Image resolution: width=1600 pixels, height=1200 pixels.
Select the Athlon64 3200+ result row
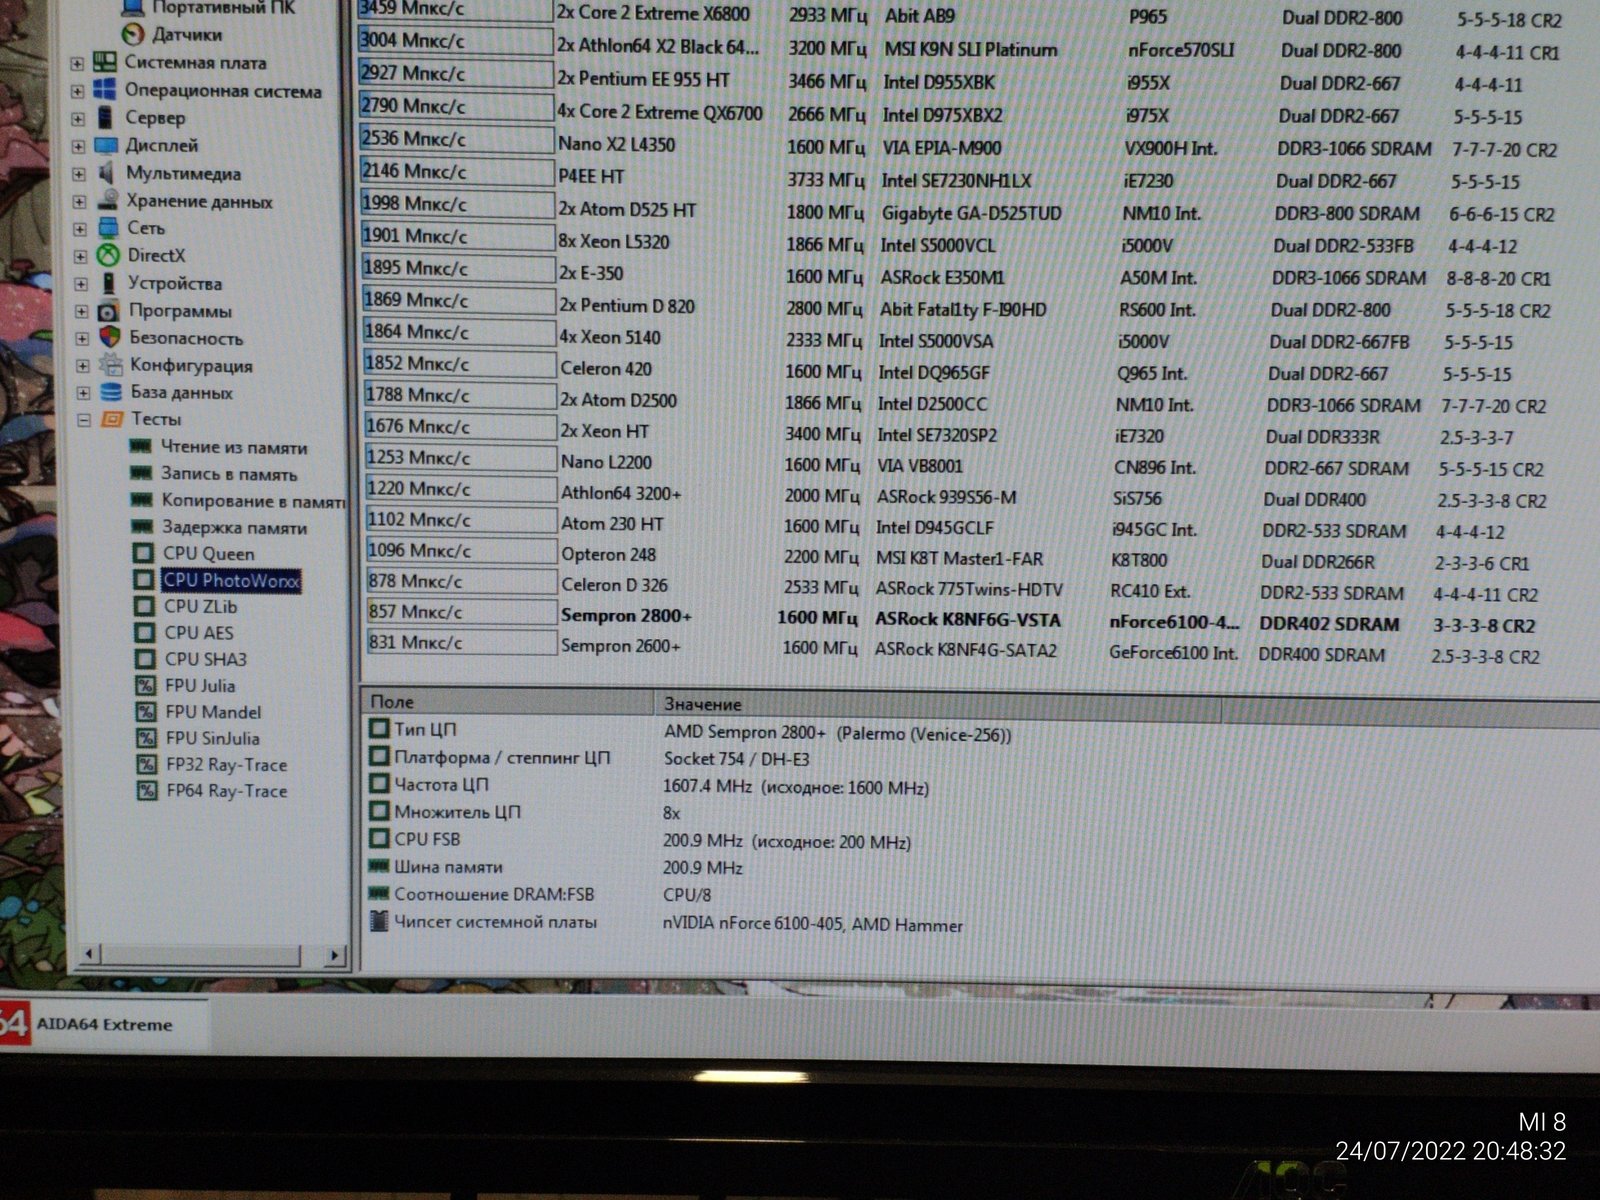click(x=957, y=494)
